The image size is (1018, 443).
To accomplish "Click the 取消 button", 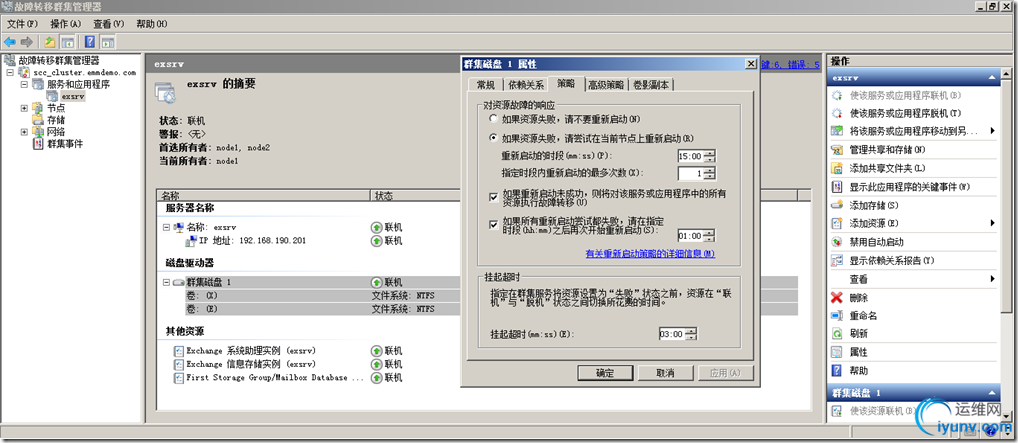I will 665,373.
